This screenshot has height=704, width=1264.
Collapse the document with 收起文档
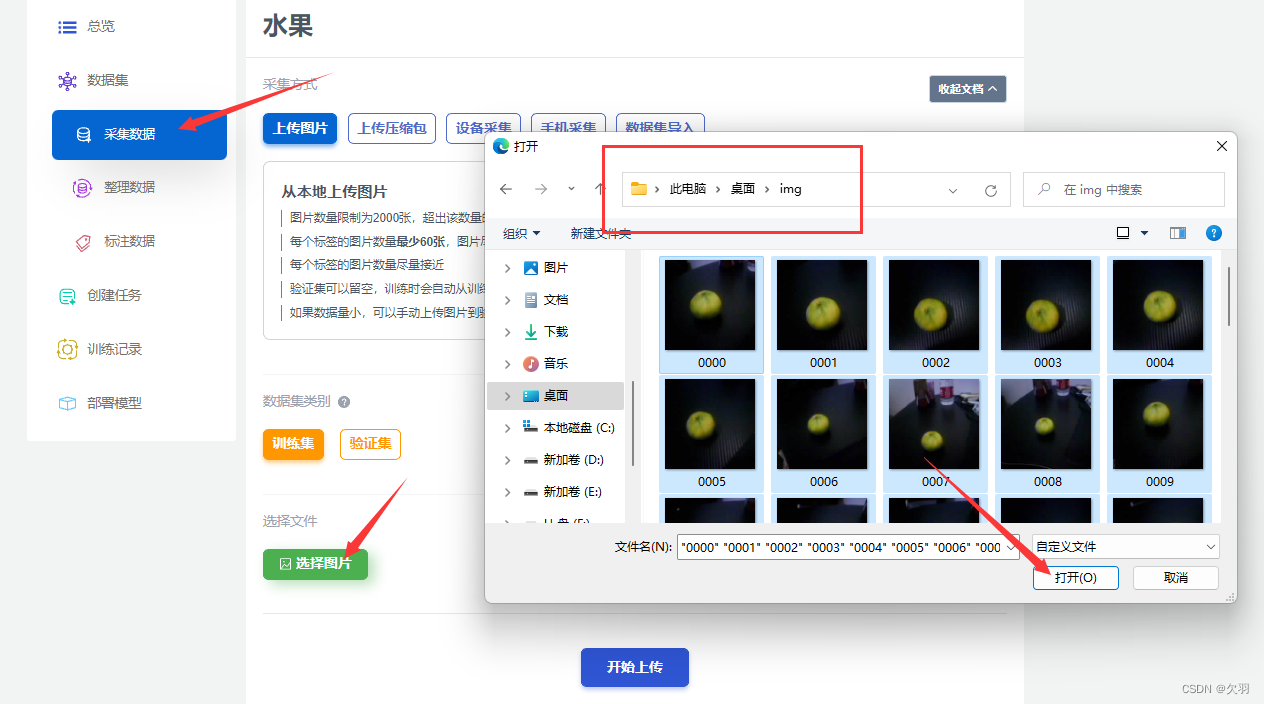[967, 89]
